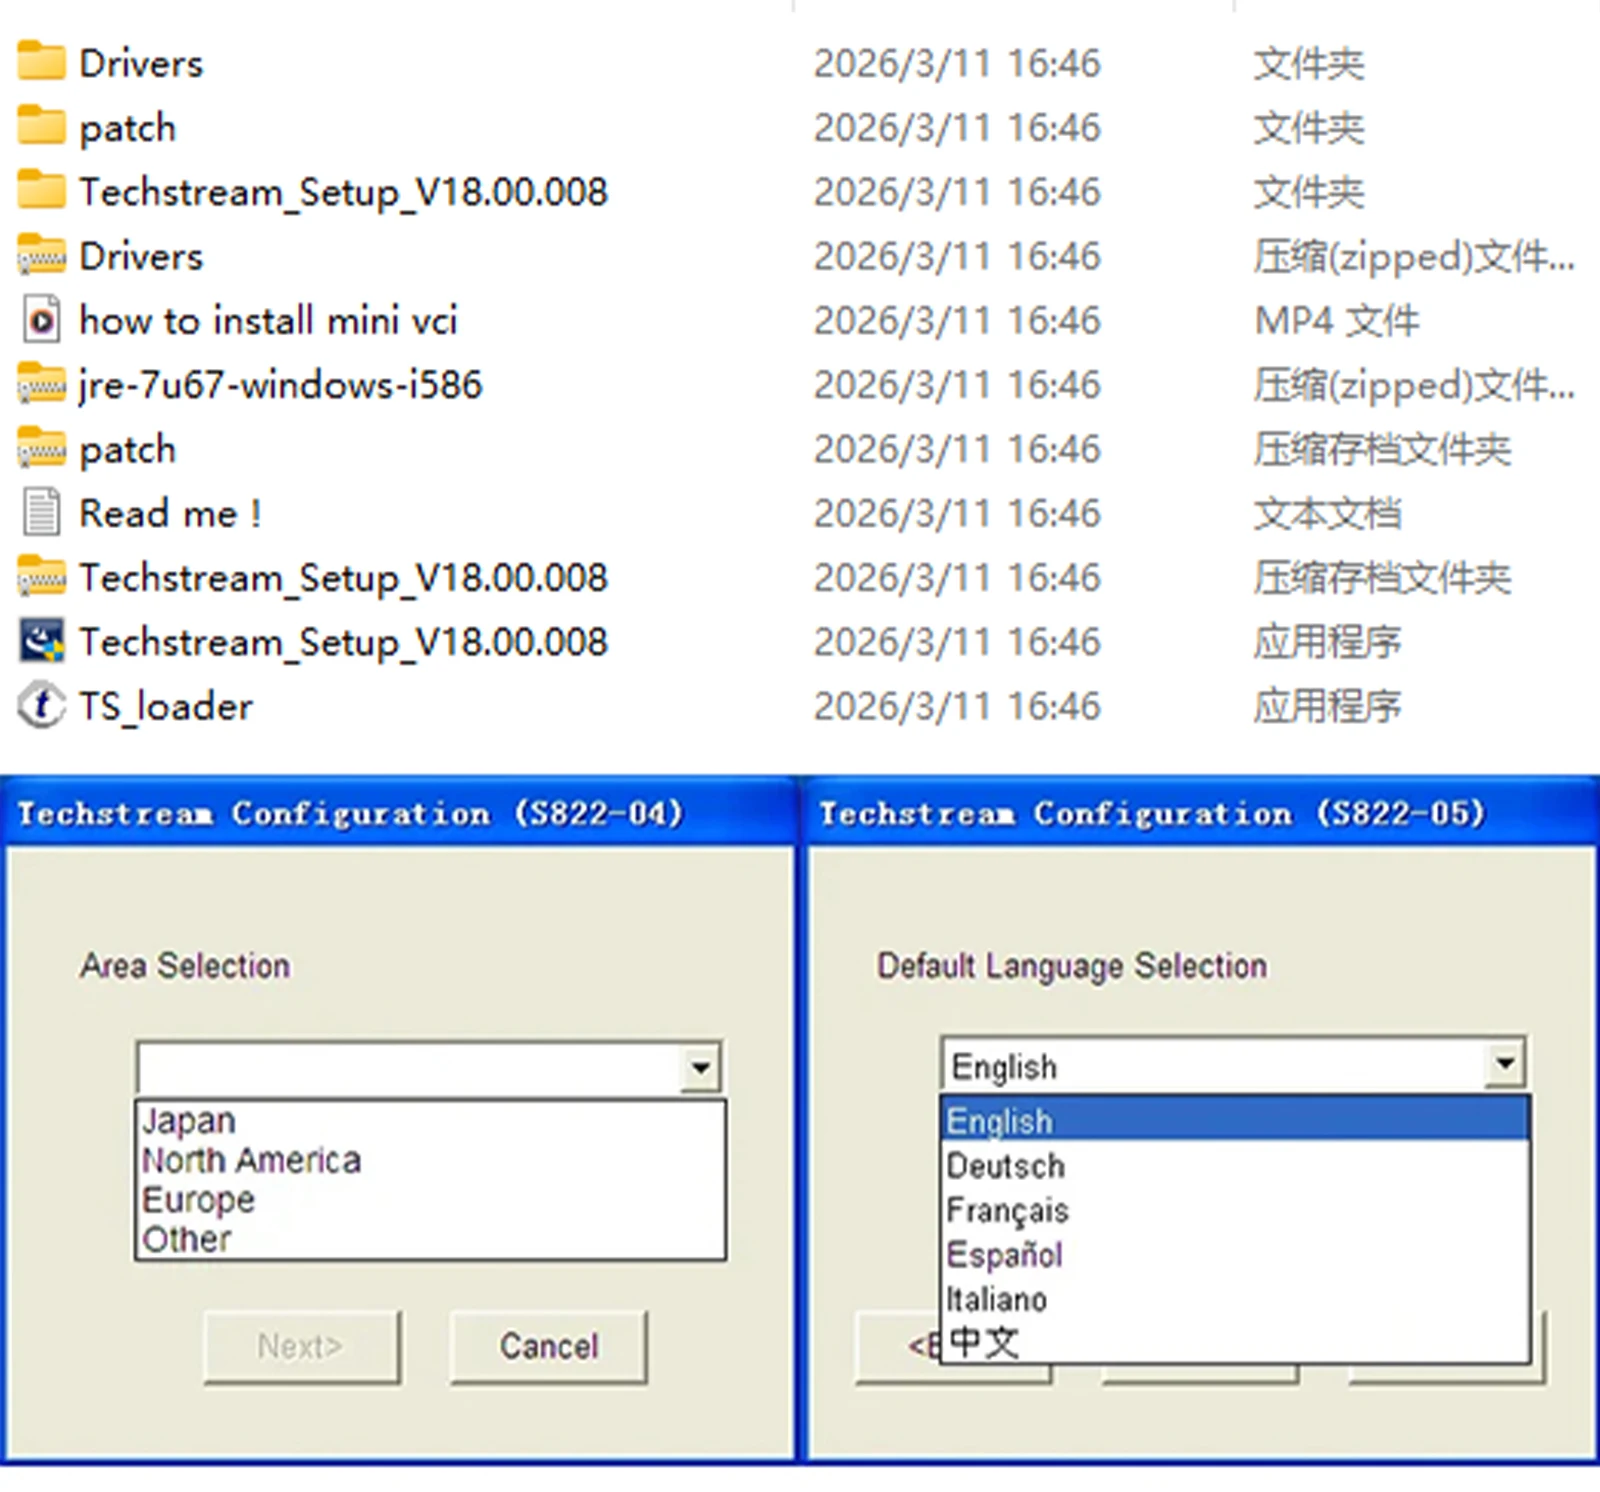Click the Techstream Configuration (S822-05) title bar
The height and width of the screenshot is (1492, 1600).
tap(1201, 813)
